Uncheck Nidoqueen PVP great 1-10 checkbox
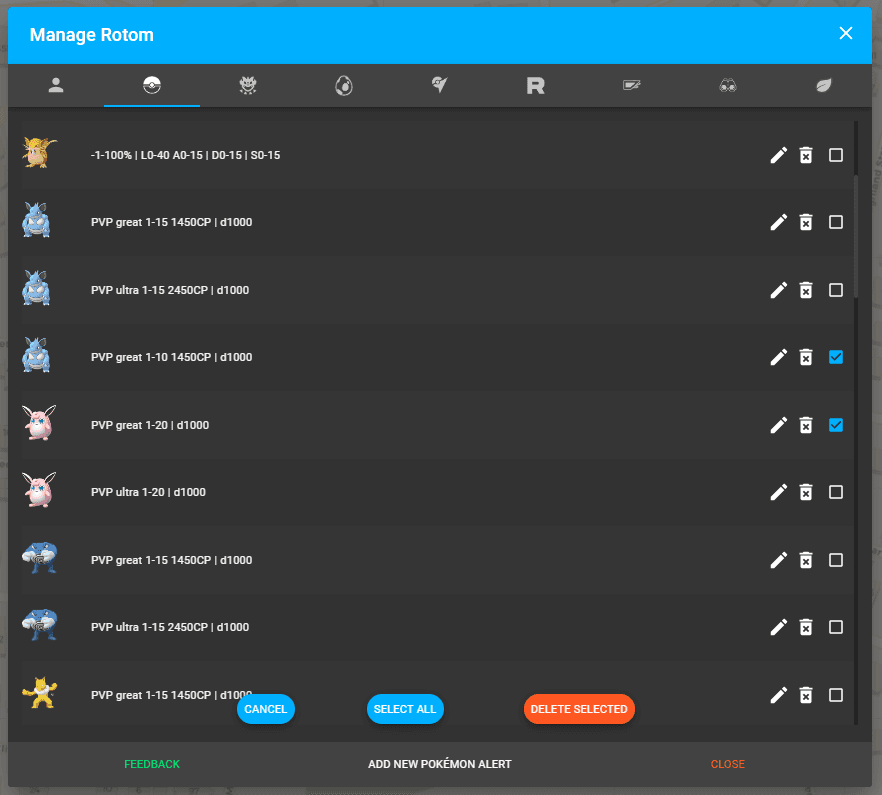The image size is (882, 795). pyautogui.click(x=836, y=357)
